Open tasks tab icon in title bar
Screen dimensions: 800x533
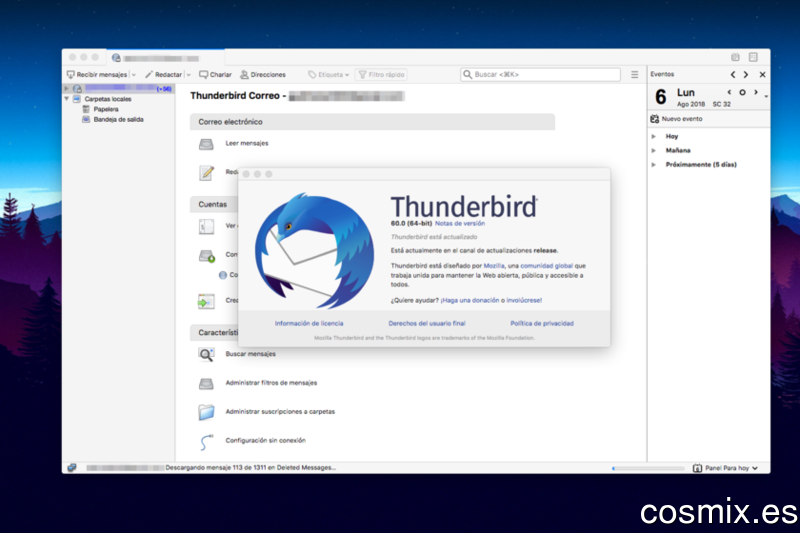pyautogui.click(x=753, y=57)
